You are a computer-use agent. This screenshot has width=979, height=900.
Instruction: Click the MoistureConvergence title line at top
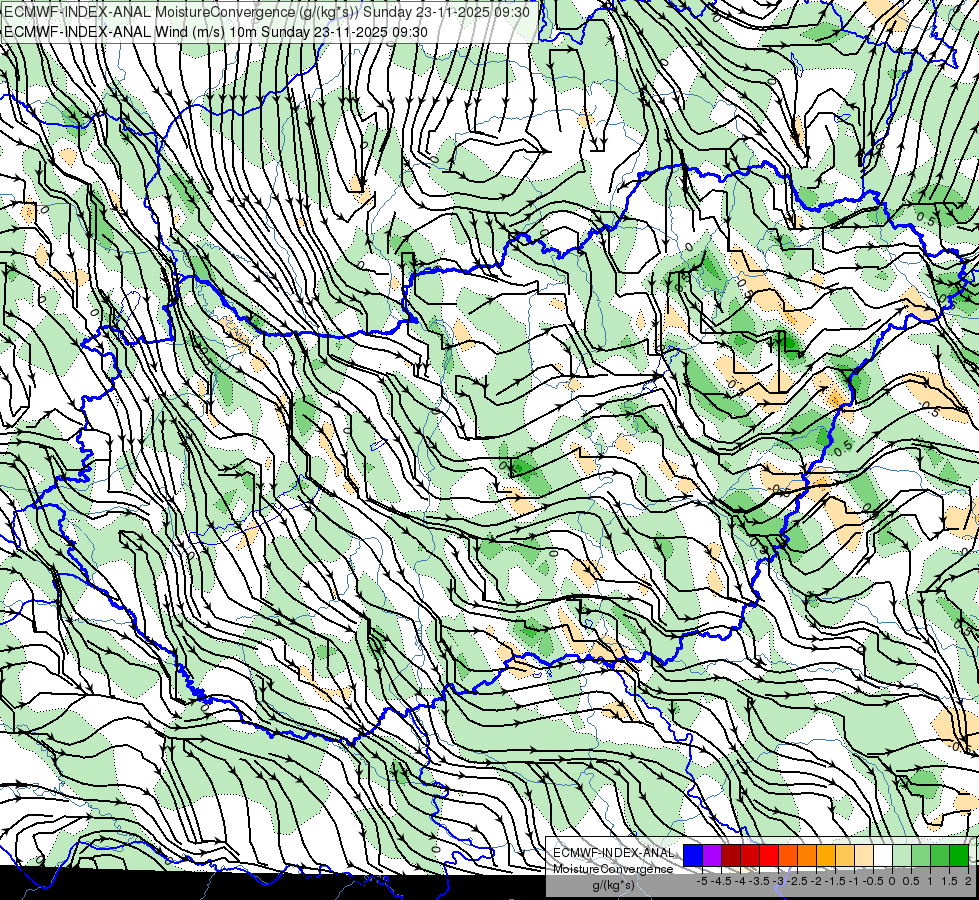(267, 12)
